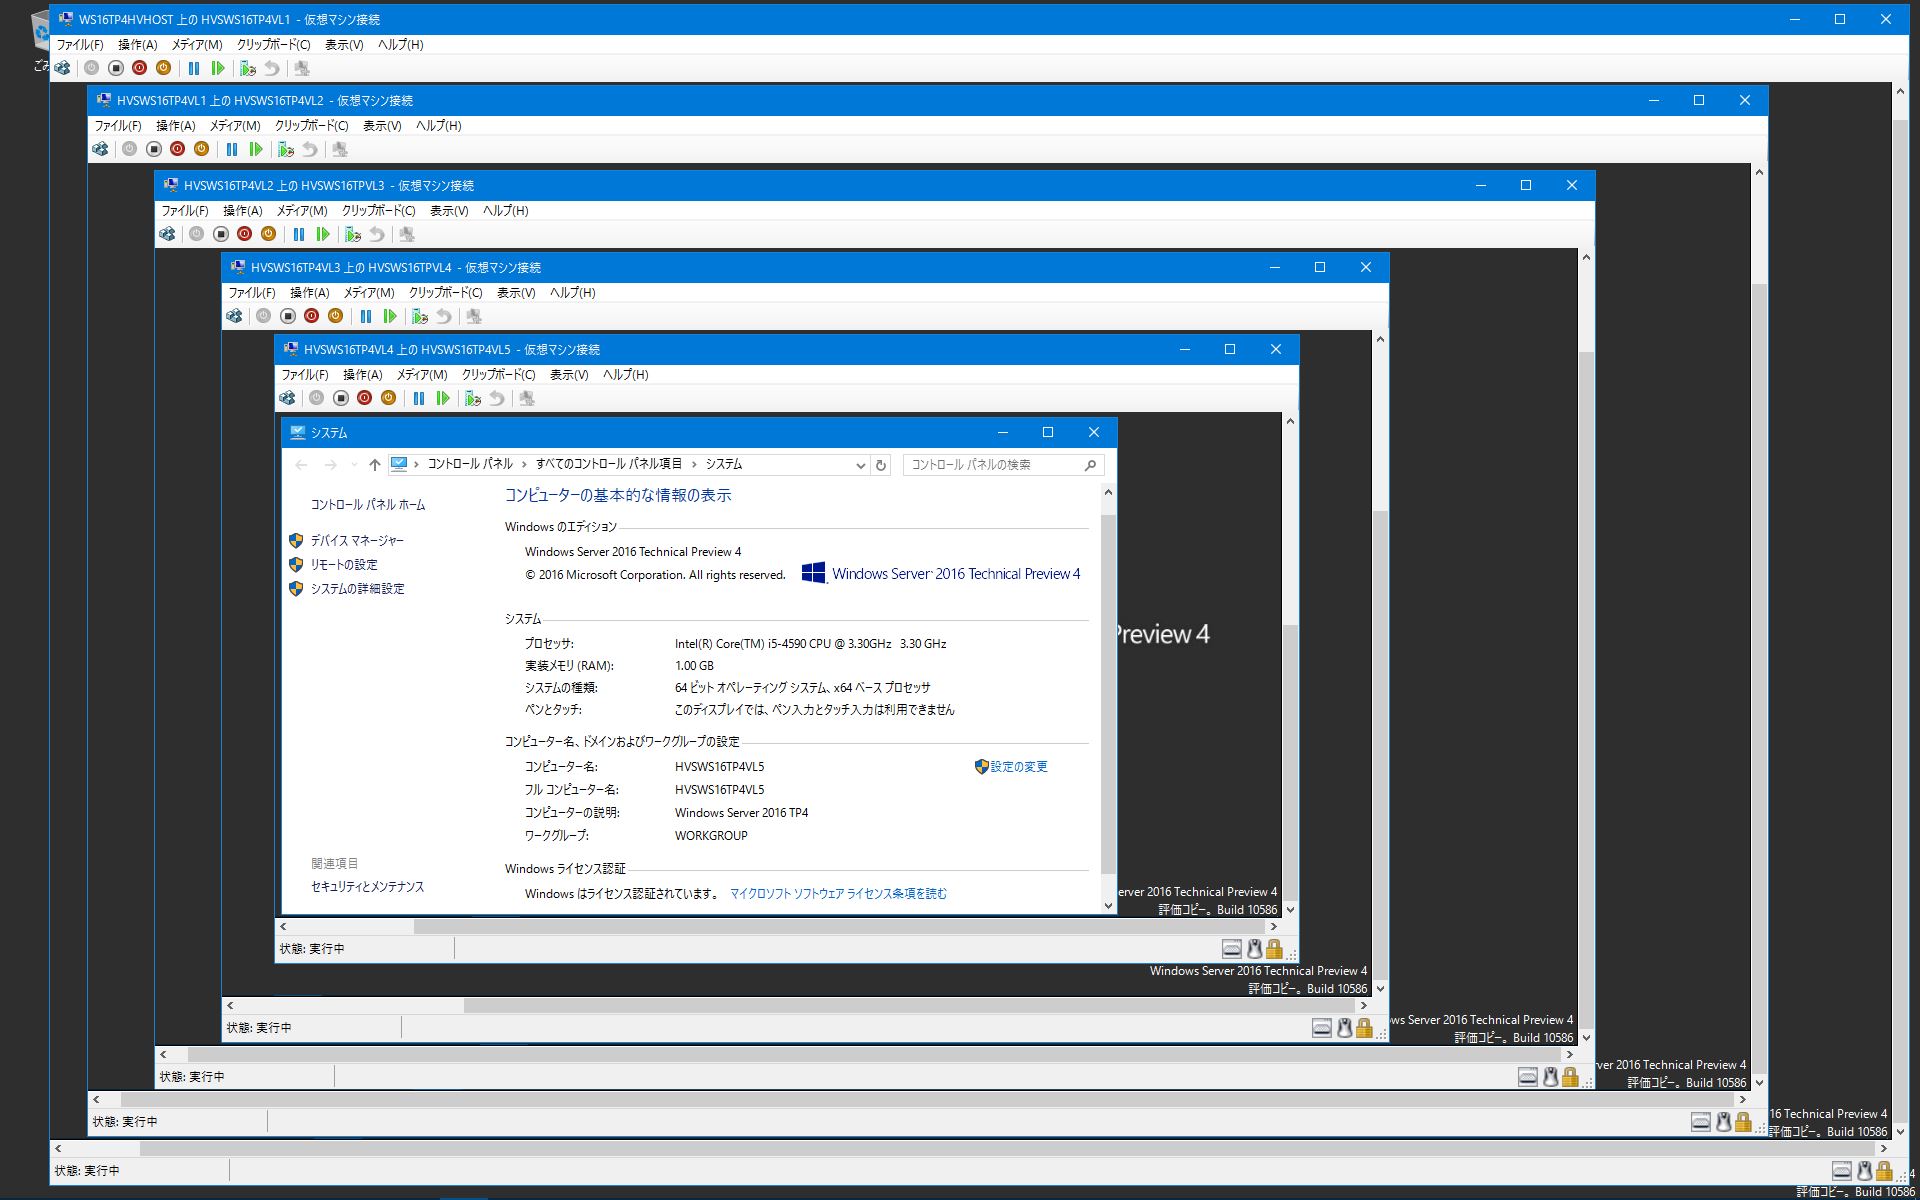
Task: Revert the HVSWS16TP4VL1 VM via the undo icon
Action: click(x=272, y=68)
